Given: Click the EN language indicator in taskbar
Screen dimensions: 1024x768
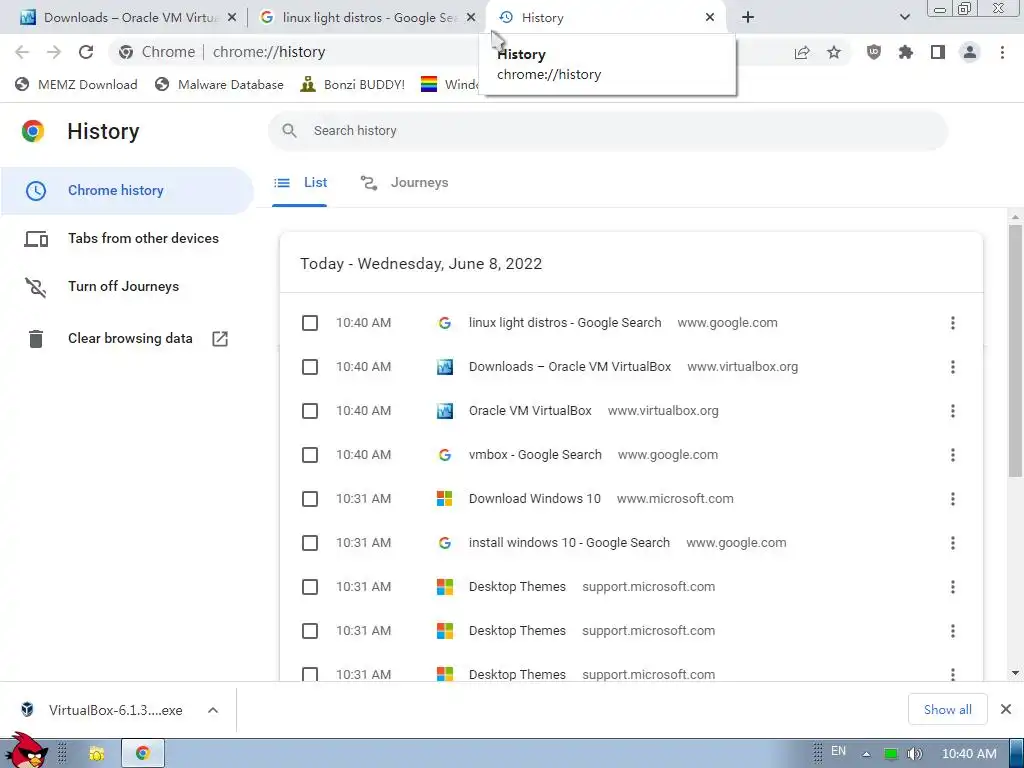Looking at the screenshot, I should click(838, 751).
